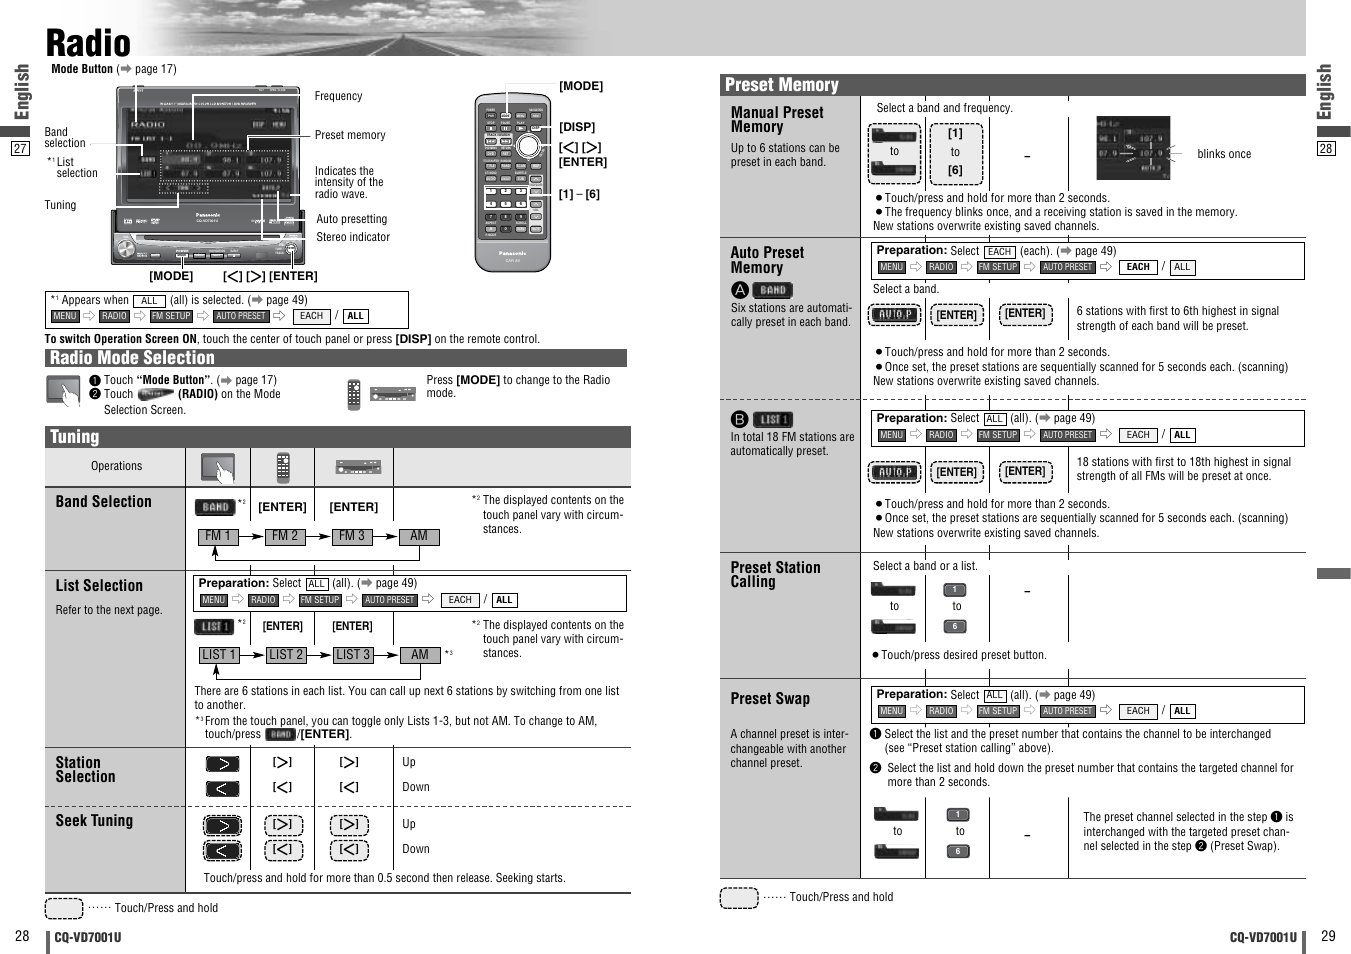
Task: Select bold EACH in Auto Preset A preparation path
Action: (x=1138, y=267)
